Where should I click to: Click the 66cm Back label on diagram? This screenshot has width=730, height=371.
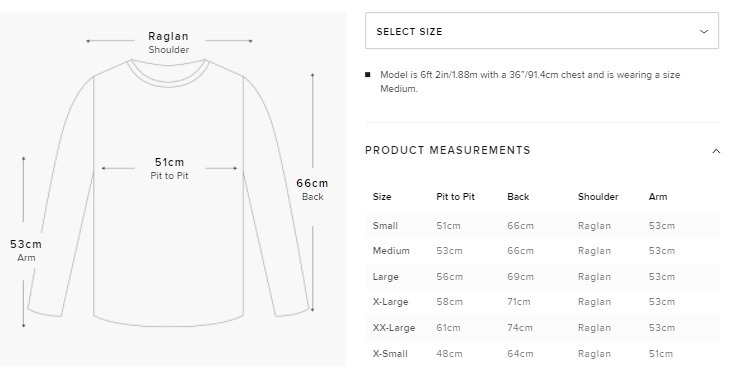[x=312, y=189]
